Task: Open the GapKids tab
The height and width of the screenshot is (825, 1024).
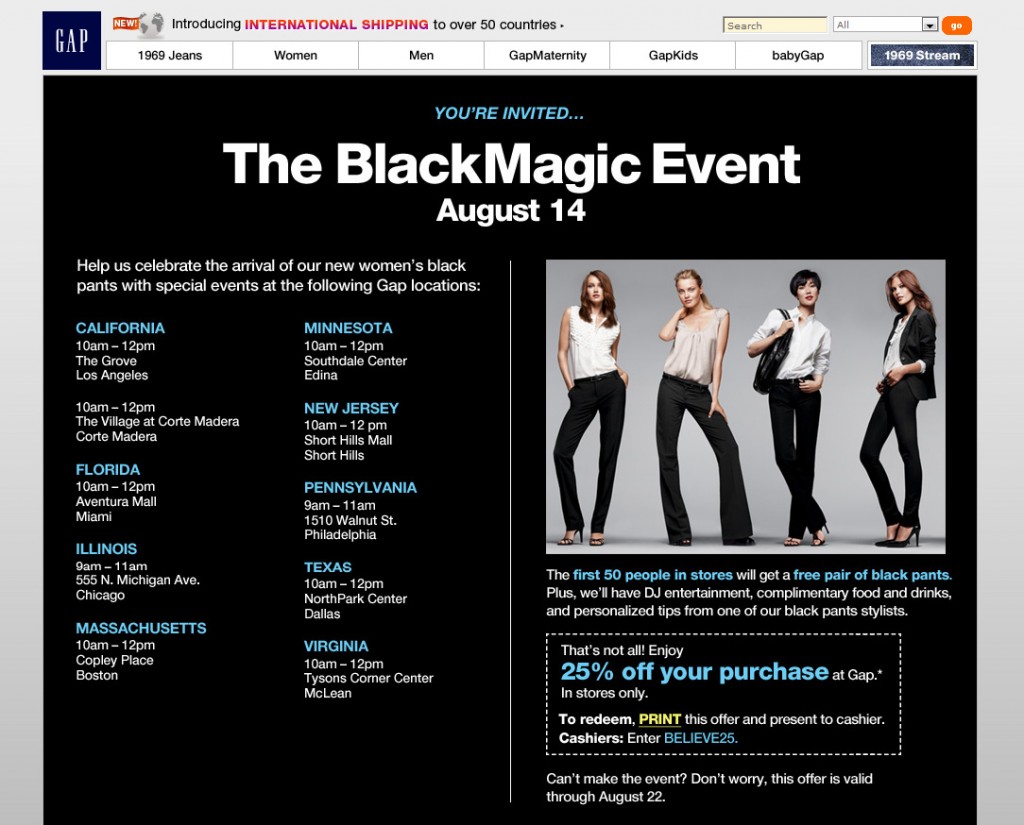Action: pyautogui.click(x=673, y=56)
